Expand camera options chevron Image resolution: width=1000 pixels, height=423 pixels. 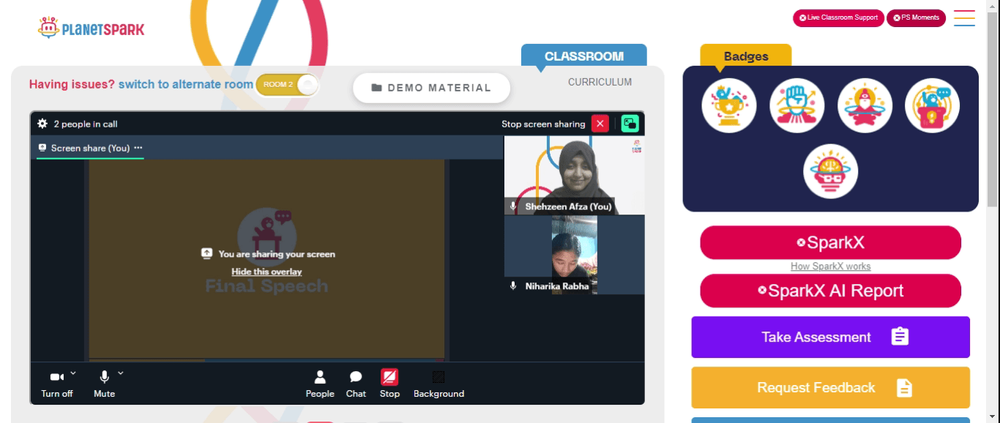tap(73, 373)
